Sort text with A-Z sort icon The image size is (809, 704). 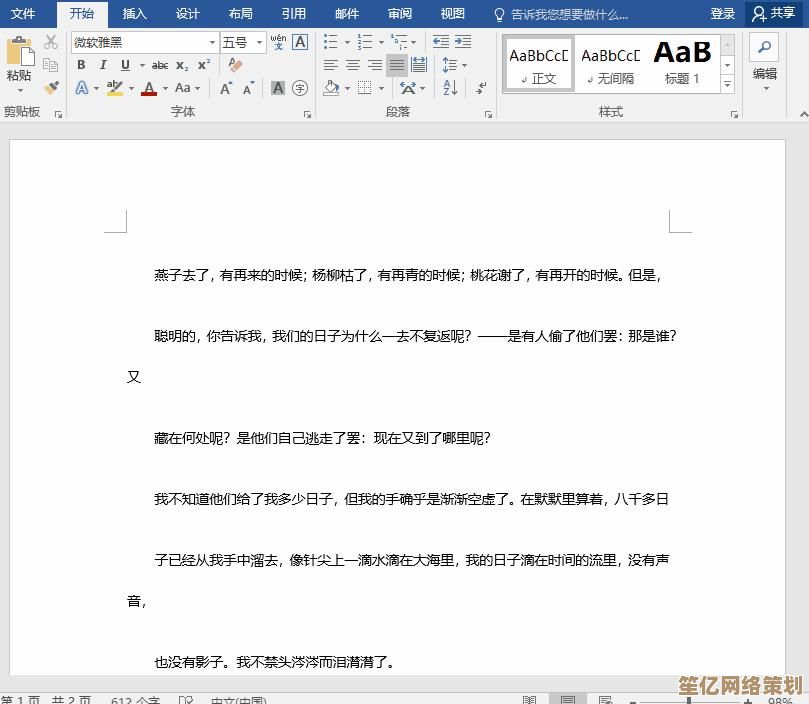coord(450,88)
